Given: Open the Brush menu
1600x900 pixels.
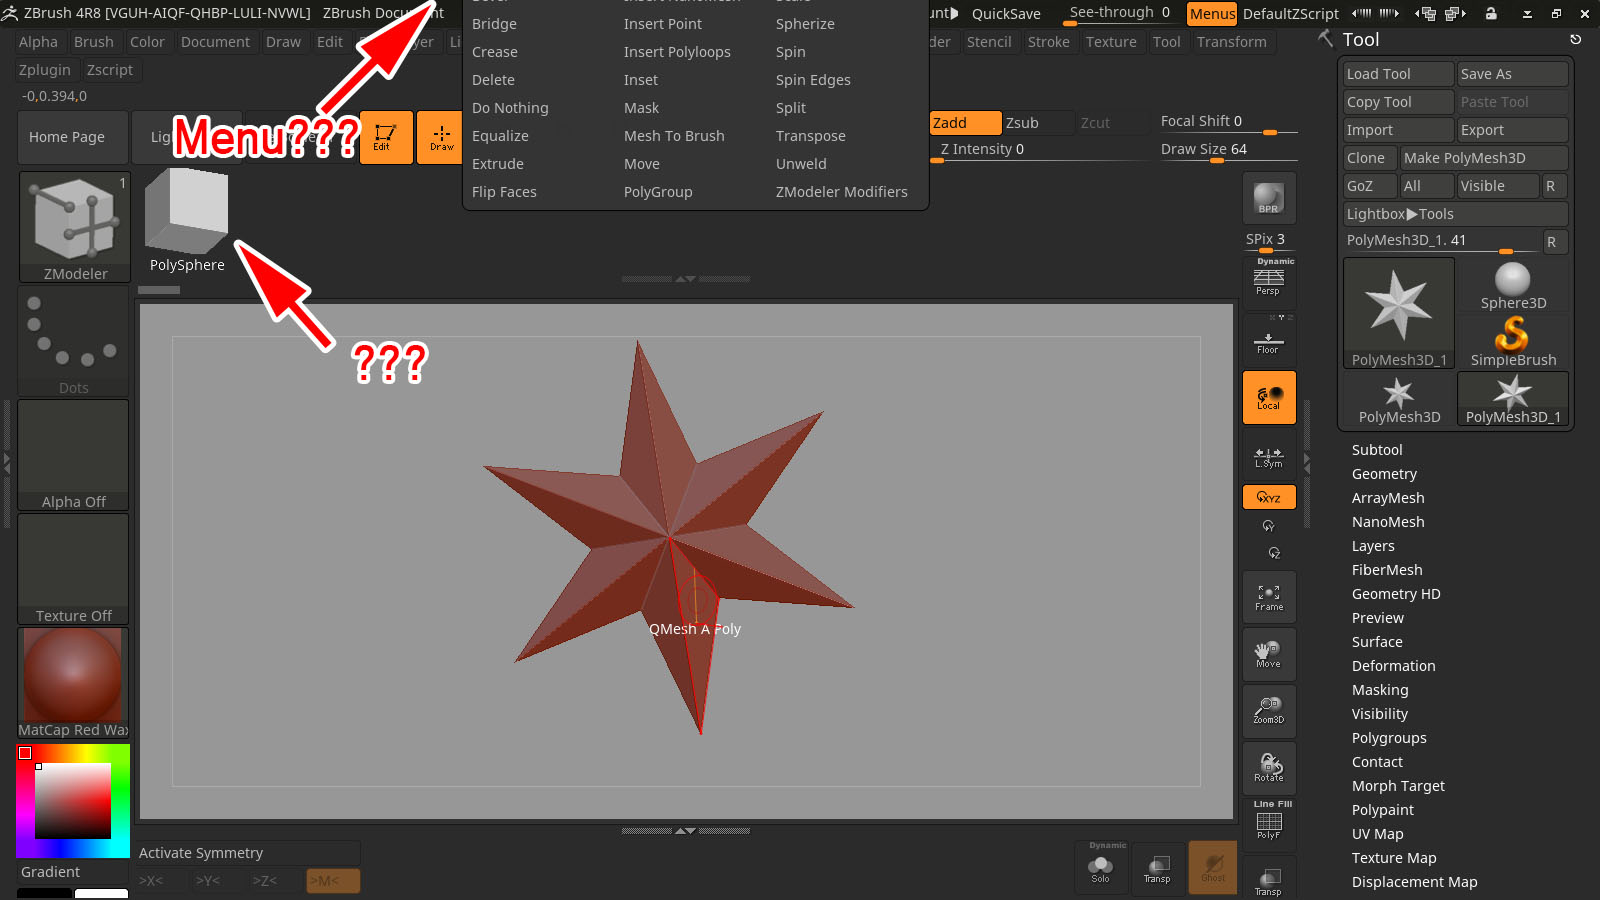Looking at the screenshot, I should point(94,42).
